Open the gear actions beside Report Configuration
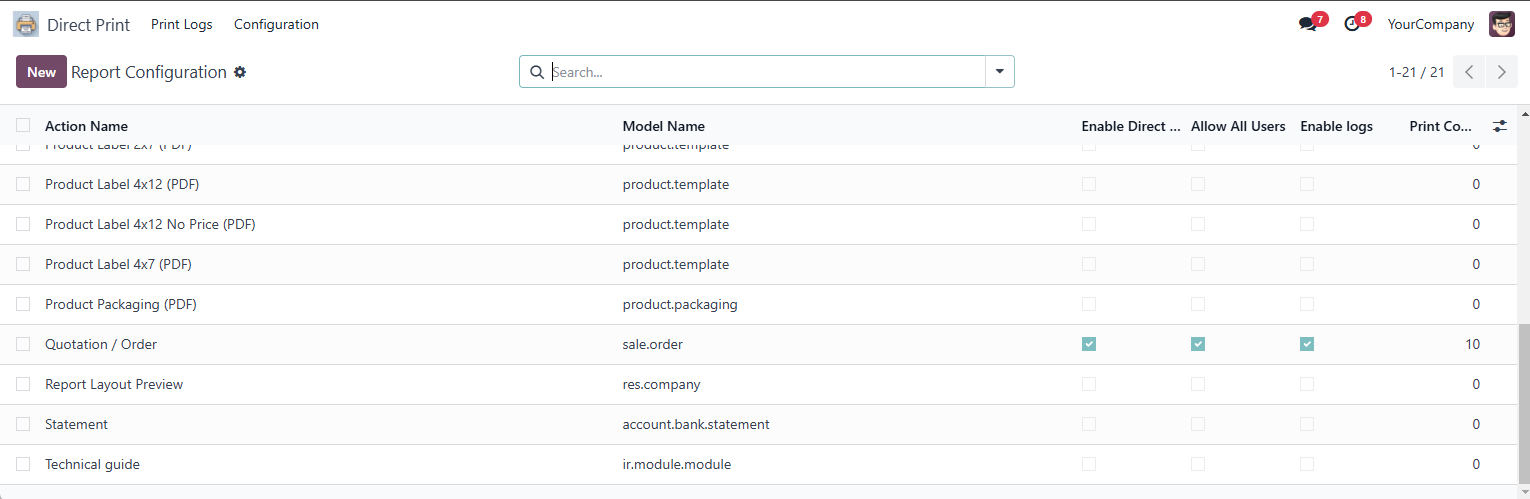Screen dimensions: 1530x499 240,72
